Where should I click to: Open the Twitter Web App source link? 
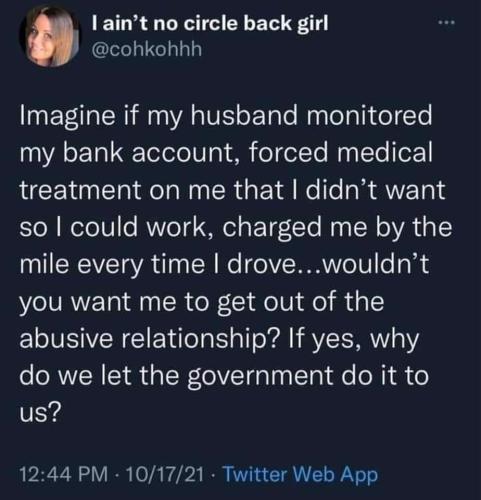coord(300,474)
